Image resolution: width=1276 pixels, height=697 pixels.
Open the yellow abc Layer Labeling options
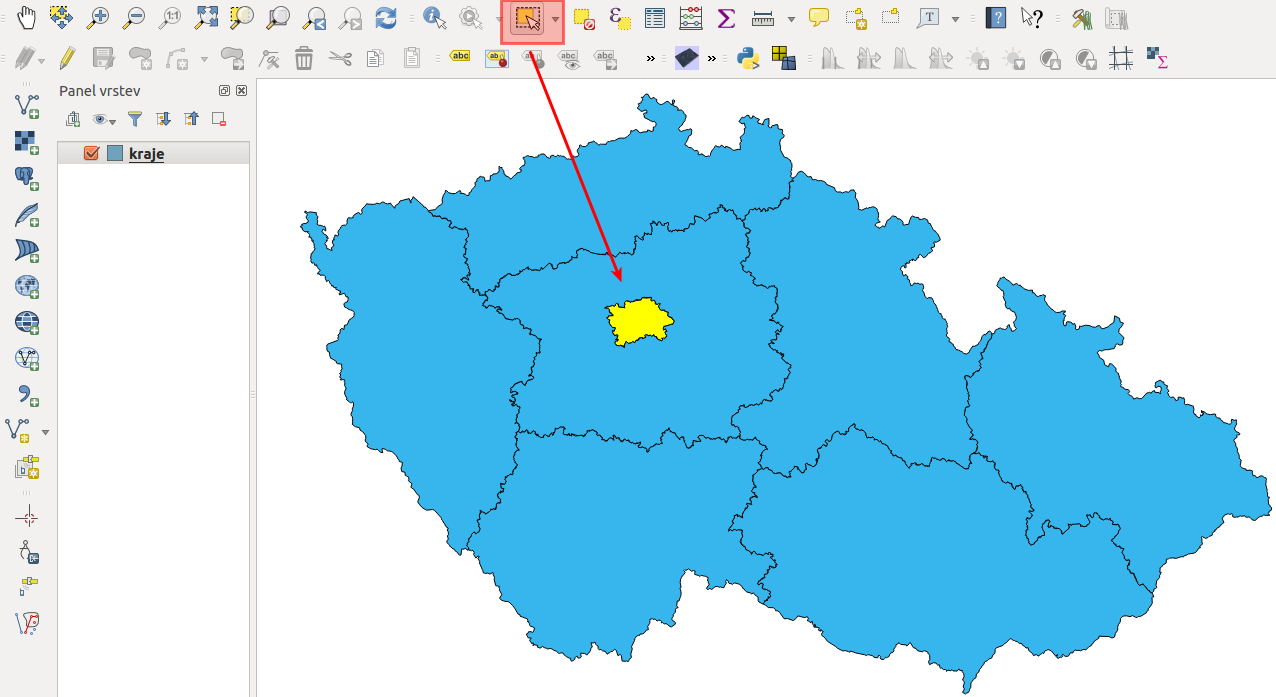click(x=460, y=56)
